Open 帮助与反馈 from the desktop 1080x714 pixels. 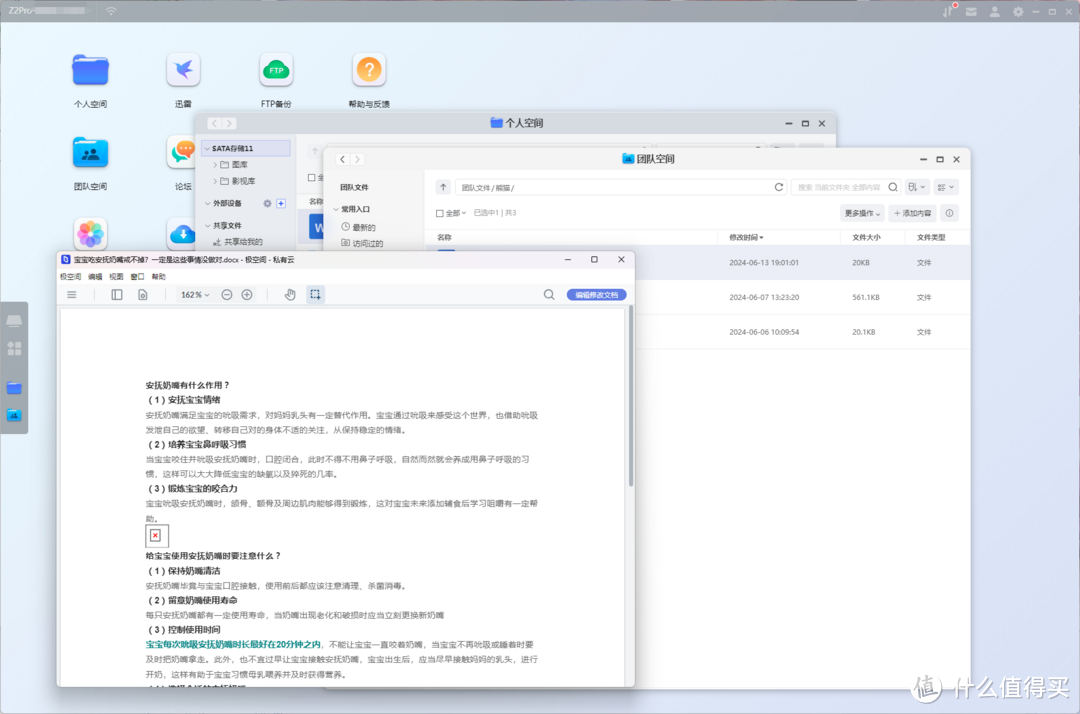(368, 70)
